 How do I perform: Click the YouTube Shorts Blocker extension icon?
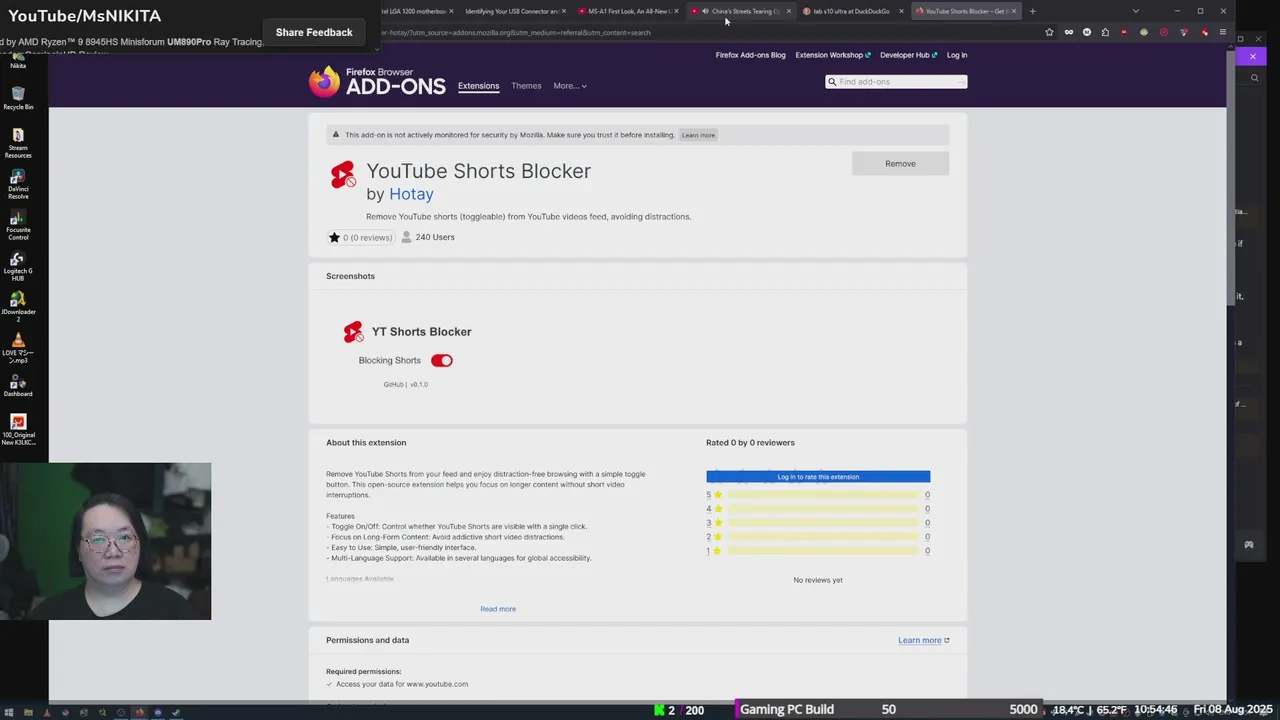coord(343,175)
